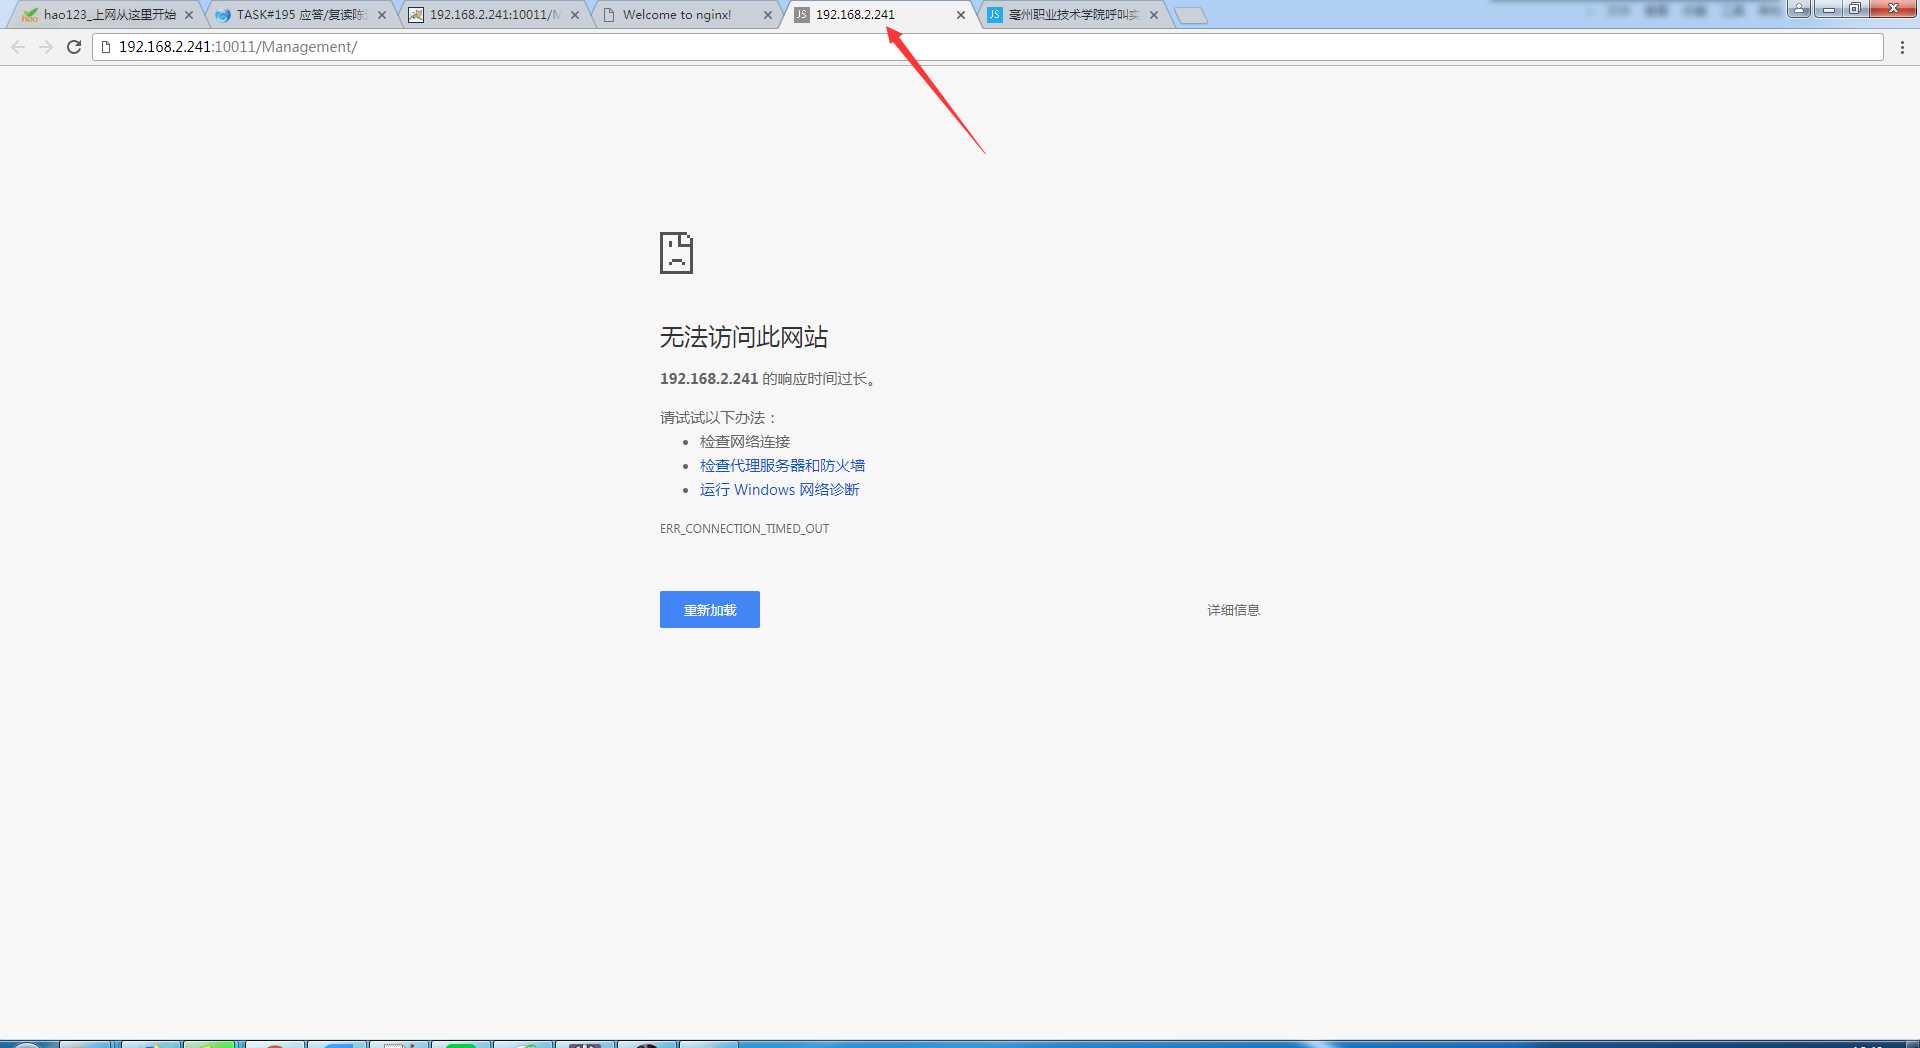
Task: Click the hao123 tab favicon
Action: [x=30, y=15]
